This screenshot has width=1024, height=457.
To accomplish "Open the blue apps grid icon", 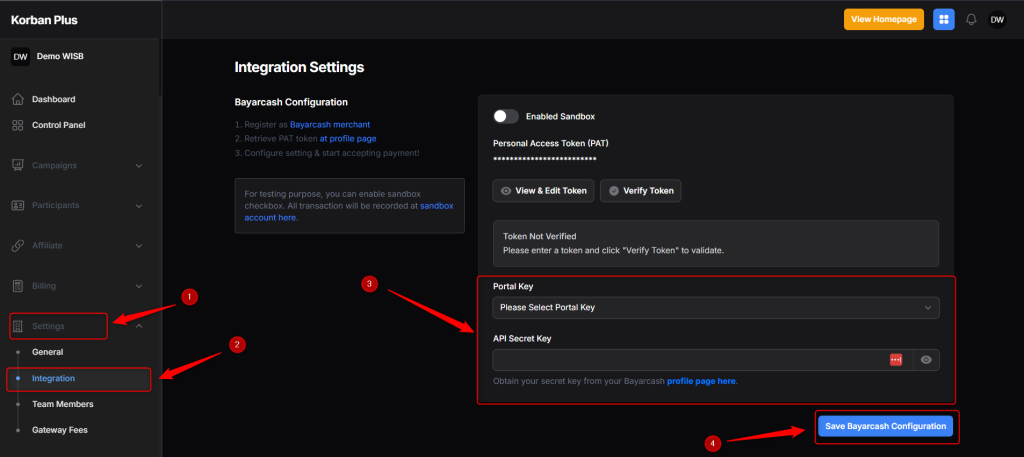I will click(943, 20).
